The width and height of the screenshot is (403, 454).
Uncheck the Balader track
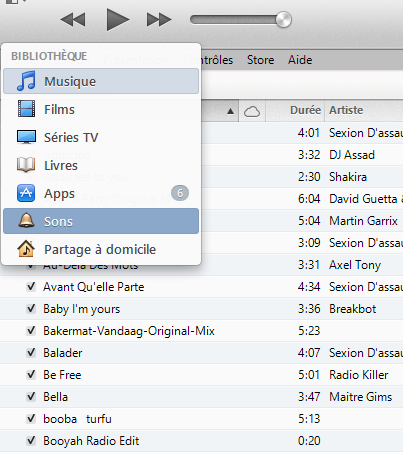(x=31, y=353)
